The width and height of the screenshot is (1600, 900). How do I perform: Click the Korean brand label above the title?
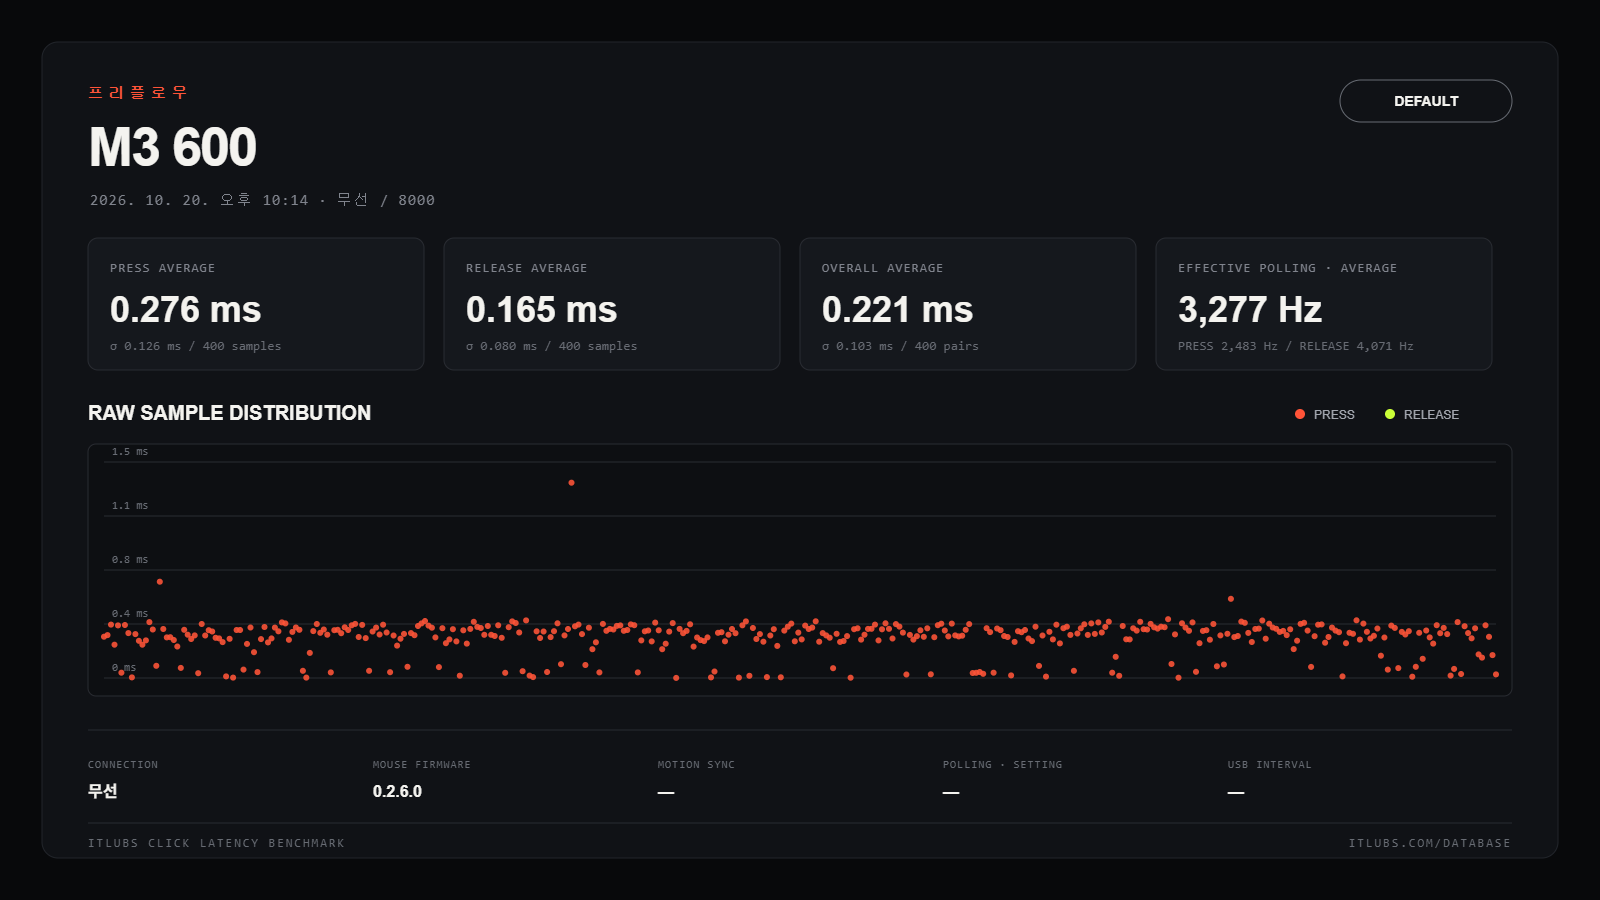(138, 92)
